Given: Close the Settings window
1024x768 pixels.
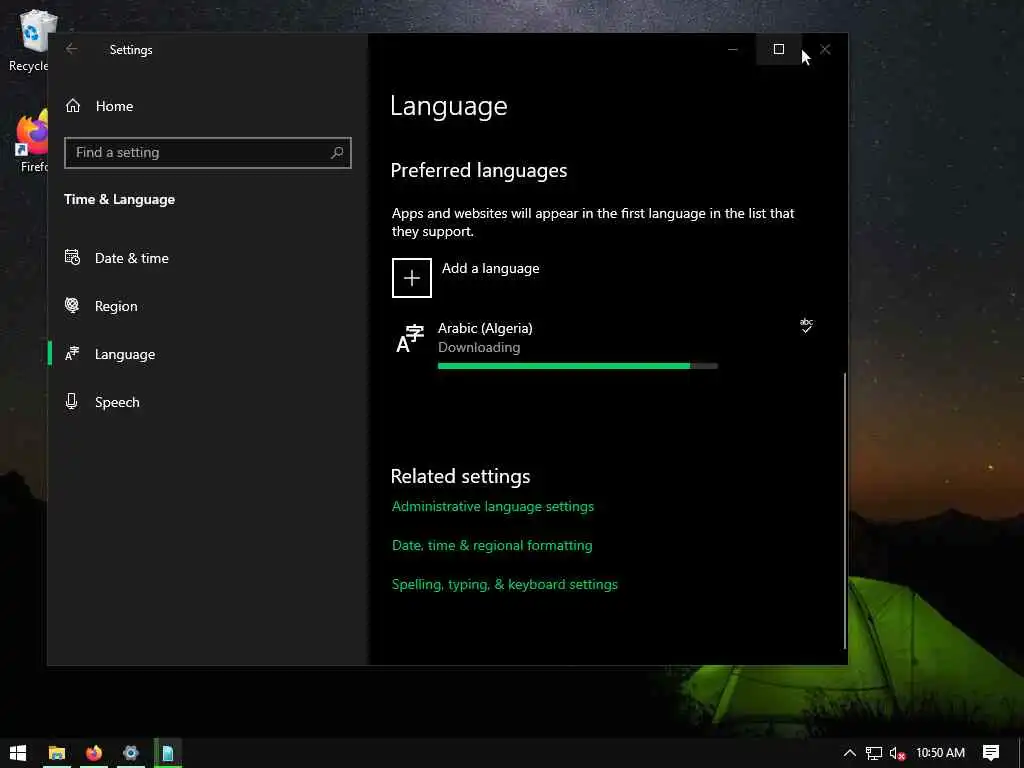Looking at the screenshot, I should (x=825, y=49).
